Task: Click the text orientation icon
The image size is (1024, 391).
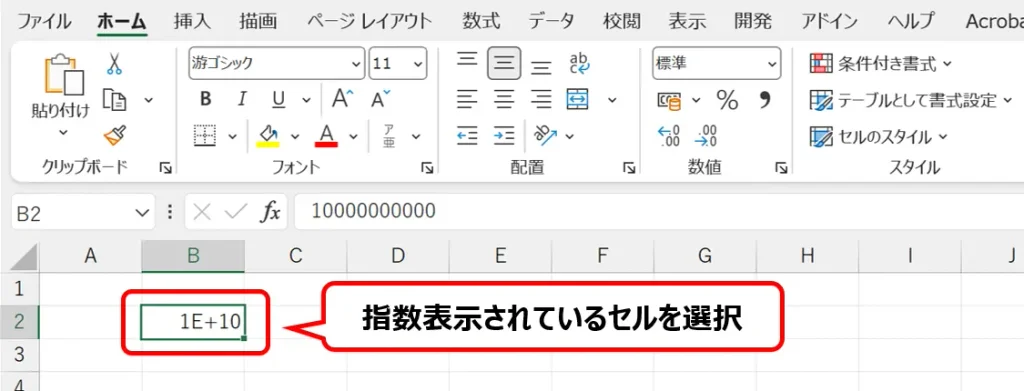Action: tap(546, 135)
